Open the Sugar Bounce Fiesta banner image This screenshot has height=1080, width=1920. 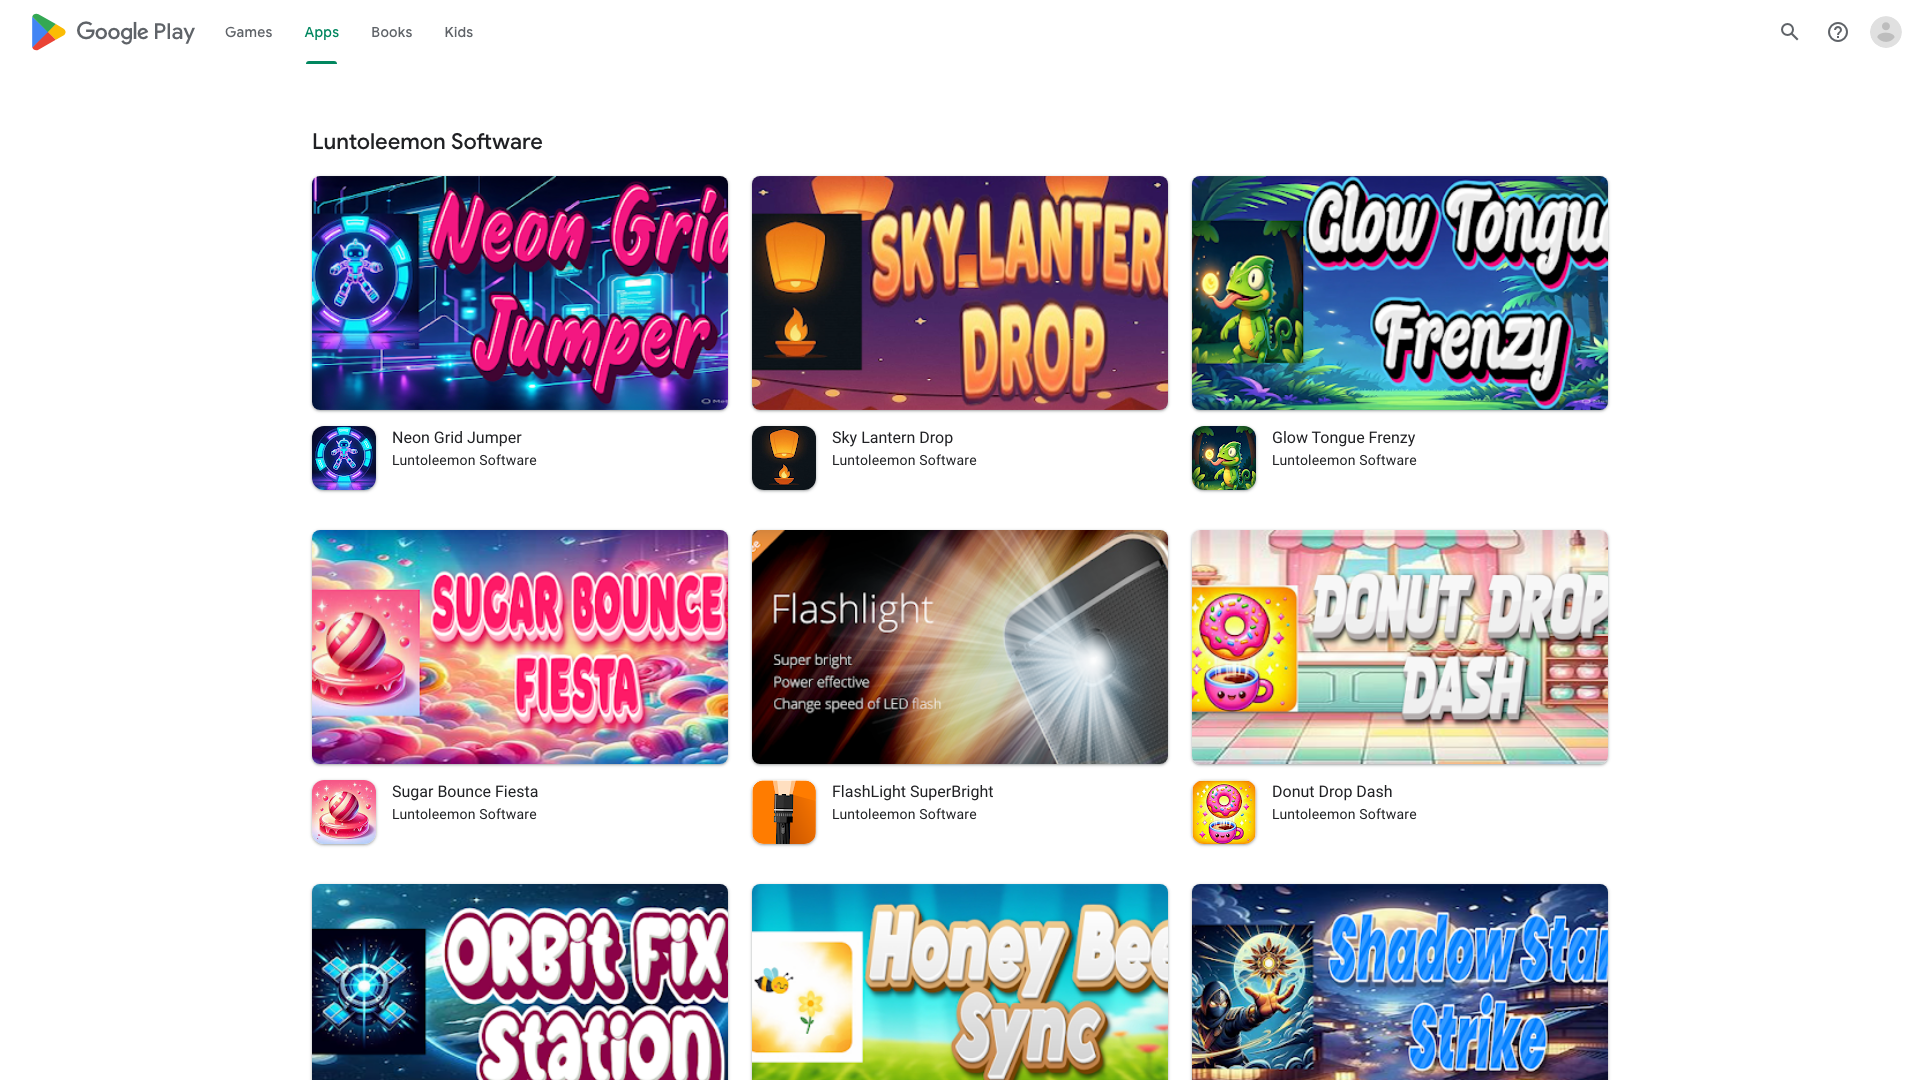click(520, 647)
